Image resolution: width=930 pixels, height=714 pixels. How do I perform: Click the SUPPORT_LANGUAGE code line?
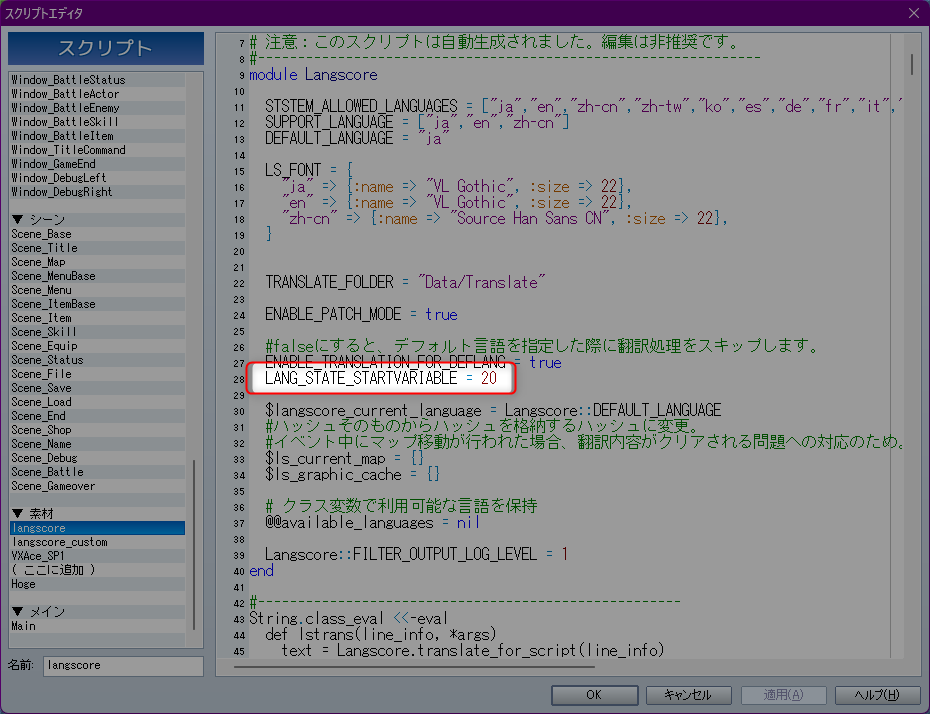click(417, 123)
